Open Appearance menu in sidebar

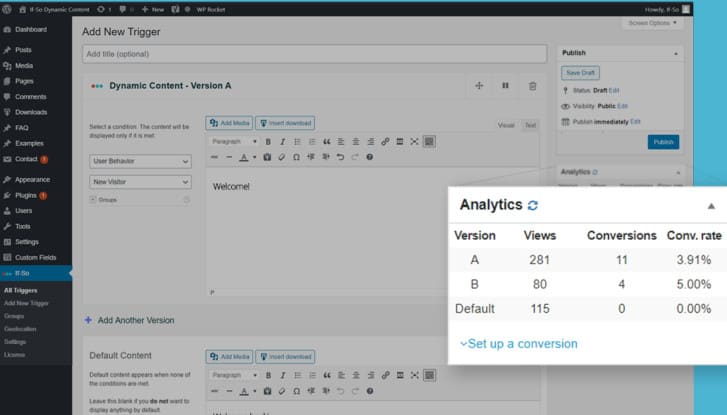tap(32, 180)
